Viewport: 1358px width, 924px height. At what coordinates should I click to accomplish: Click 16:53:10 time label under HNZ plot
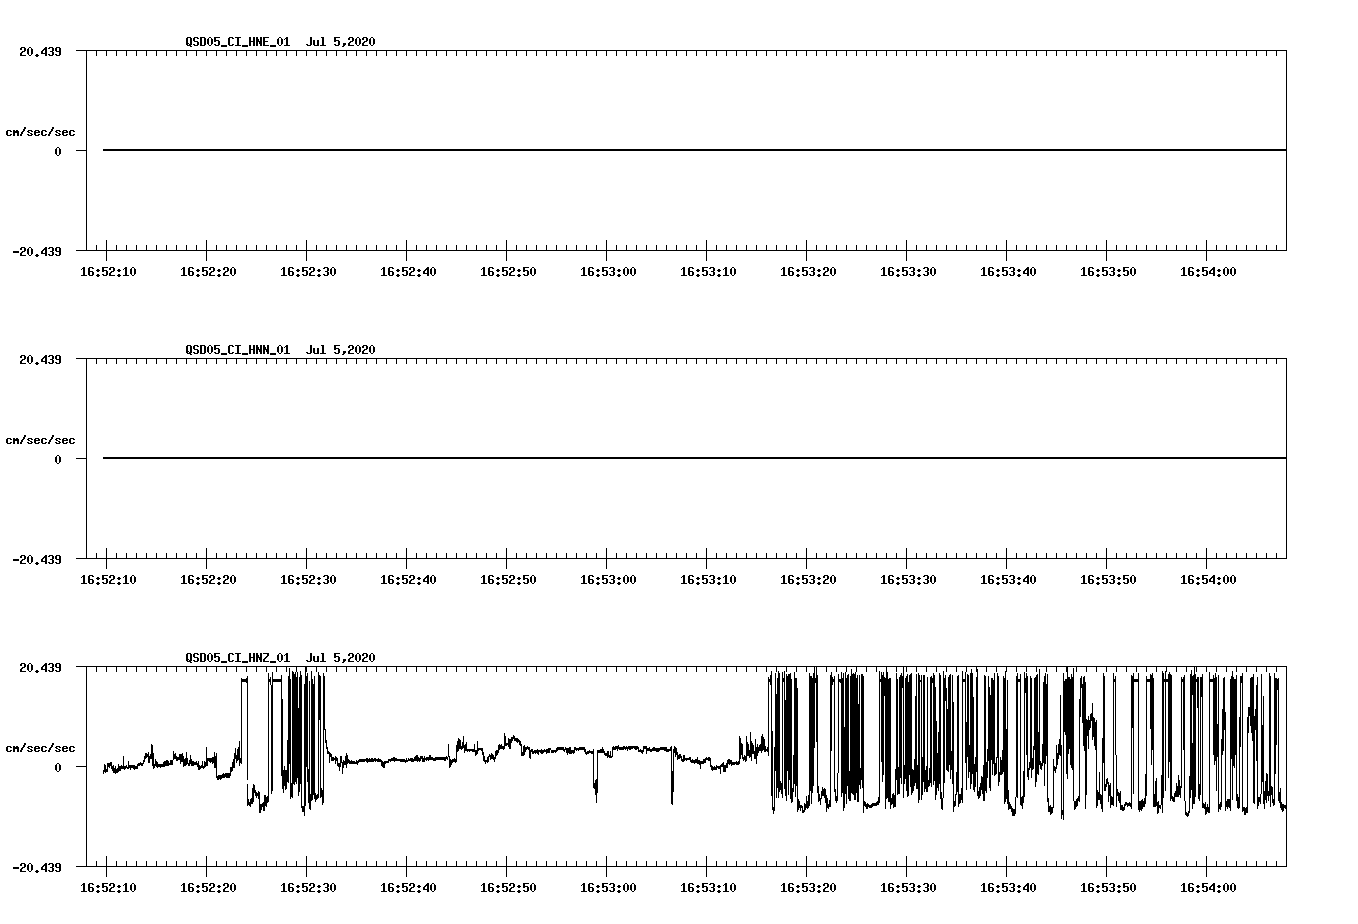point(708,887)
